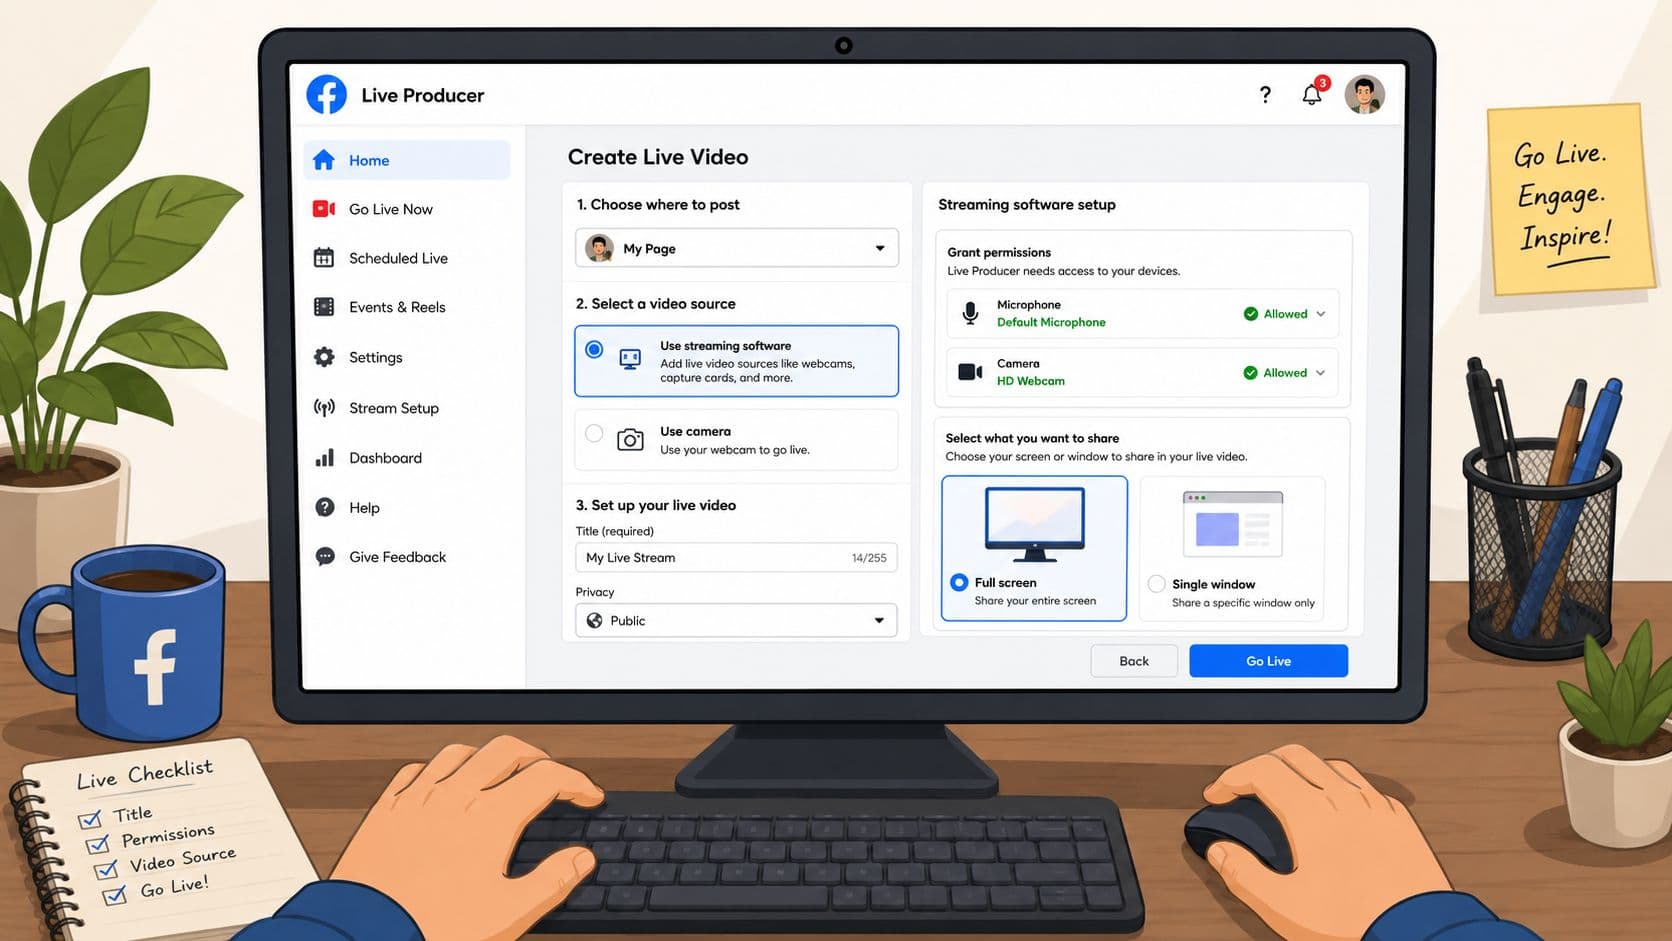Open the My Page posting dropdown

pyautogui.click(x=737, y=248)
